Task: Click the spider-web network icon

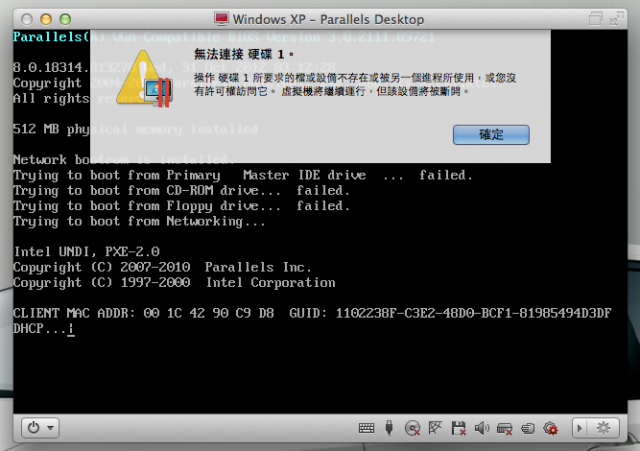Action: pos(435,428)
